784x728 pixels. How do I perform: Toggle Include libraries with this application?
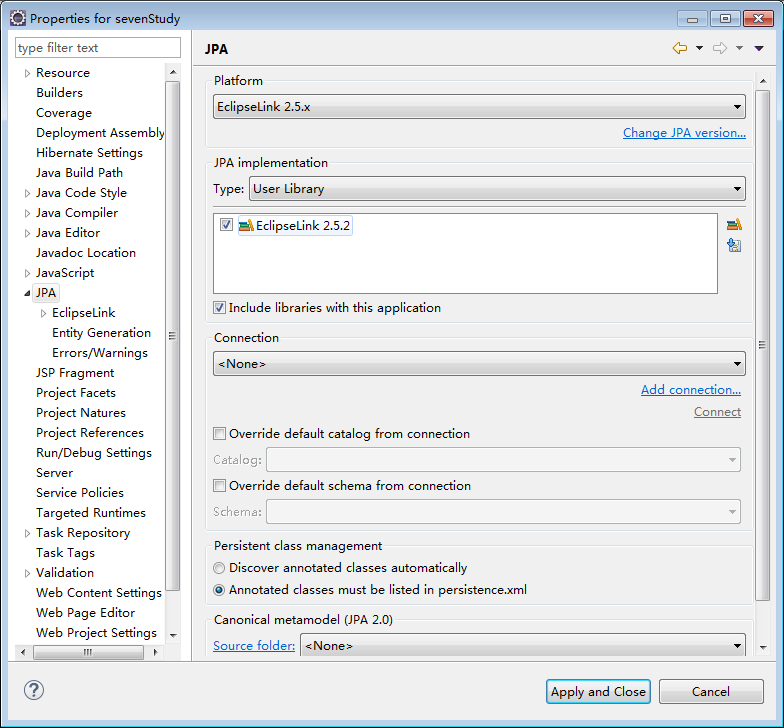pos(219,308)
